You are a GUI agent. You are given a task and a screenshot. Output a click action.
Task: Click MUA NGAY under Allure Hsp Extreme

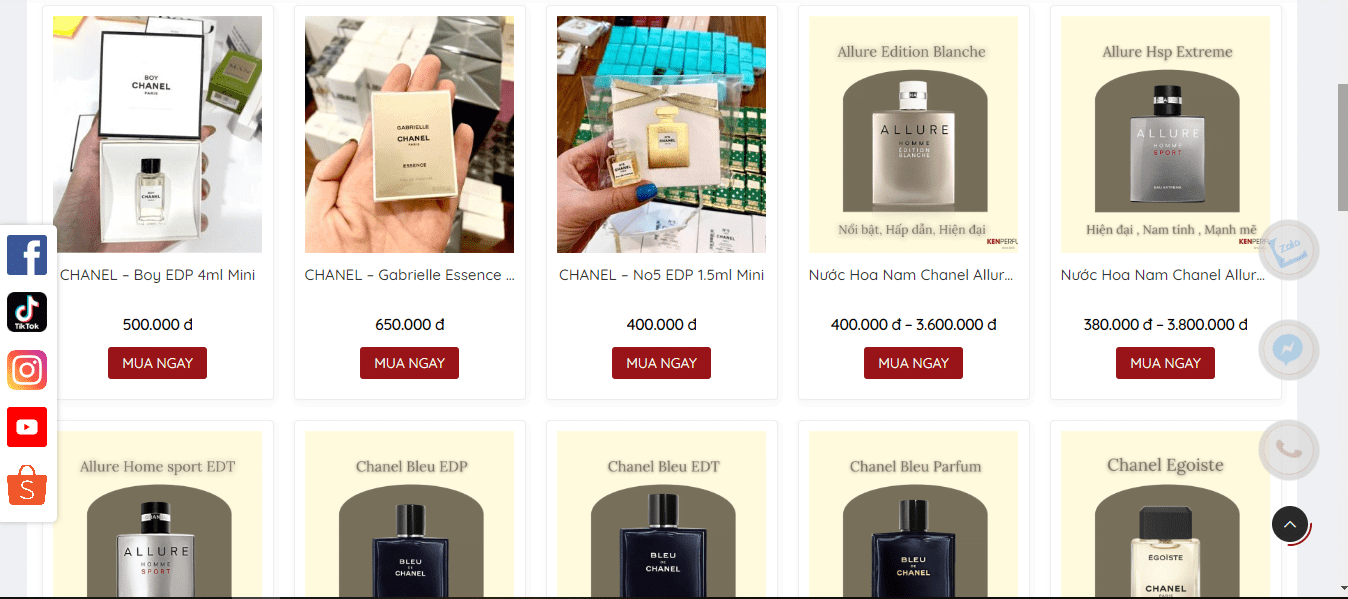[x=1165, y=363]
